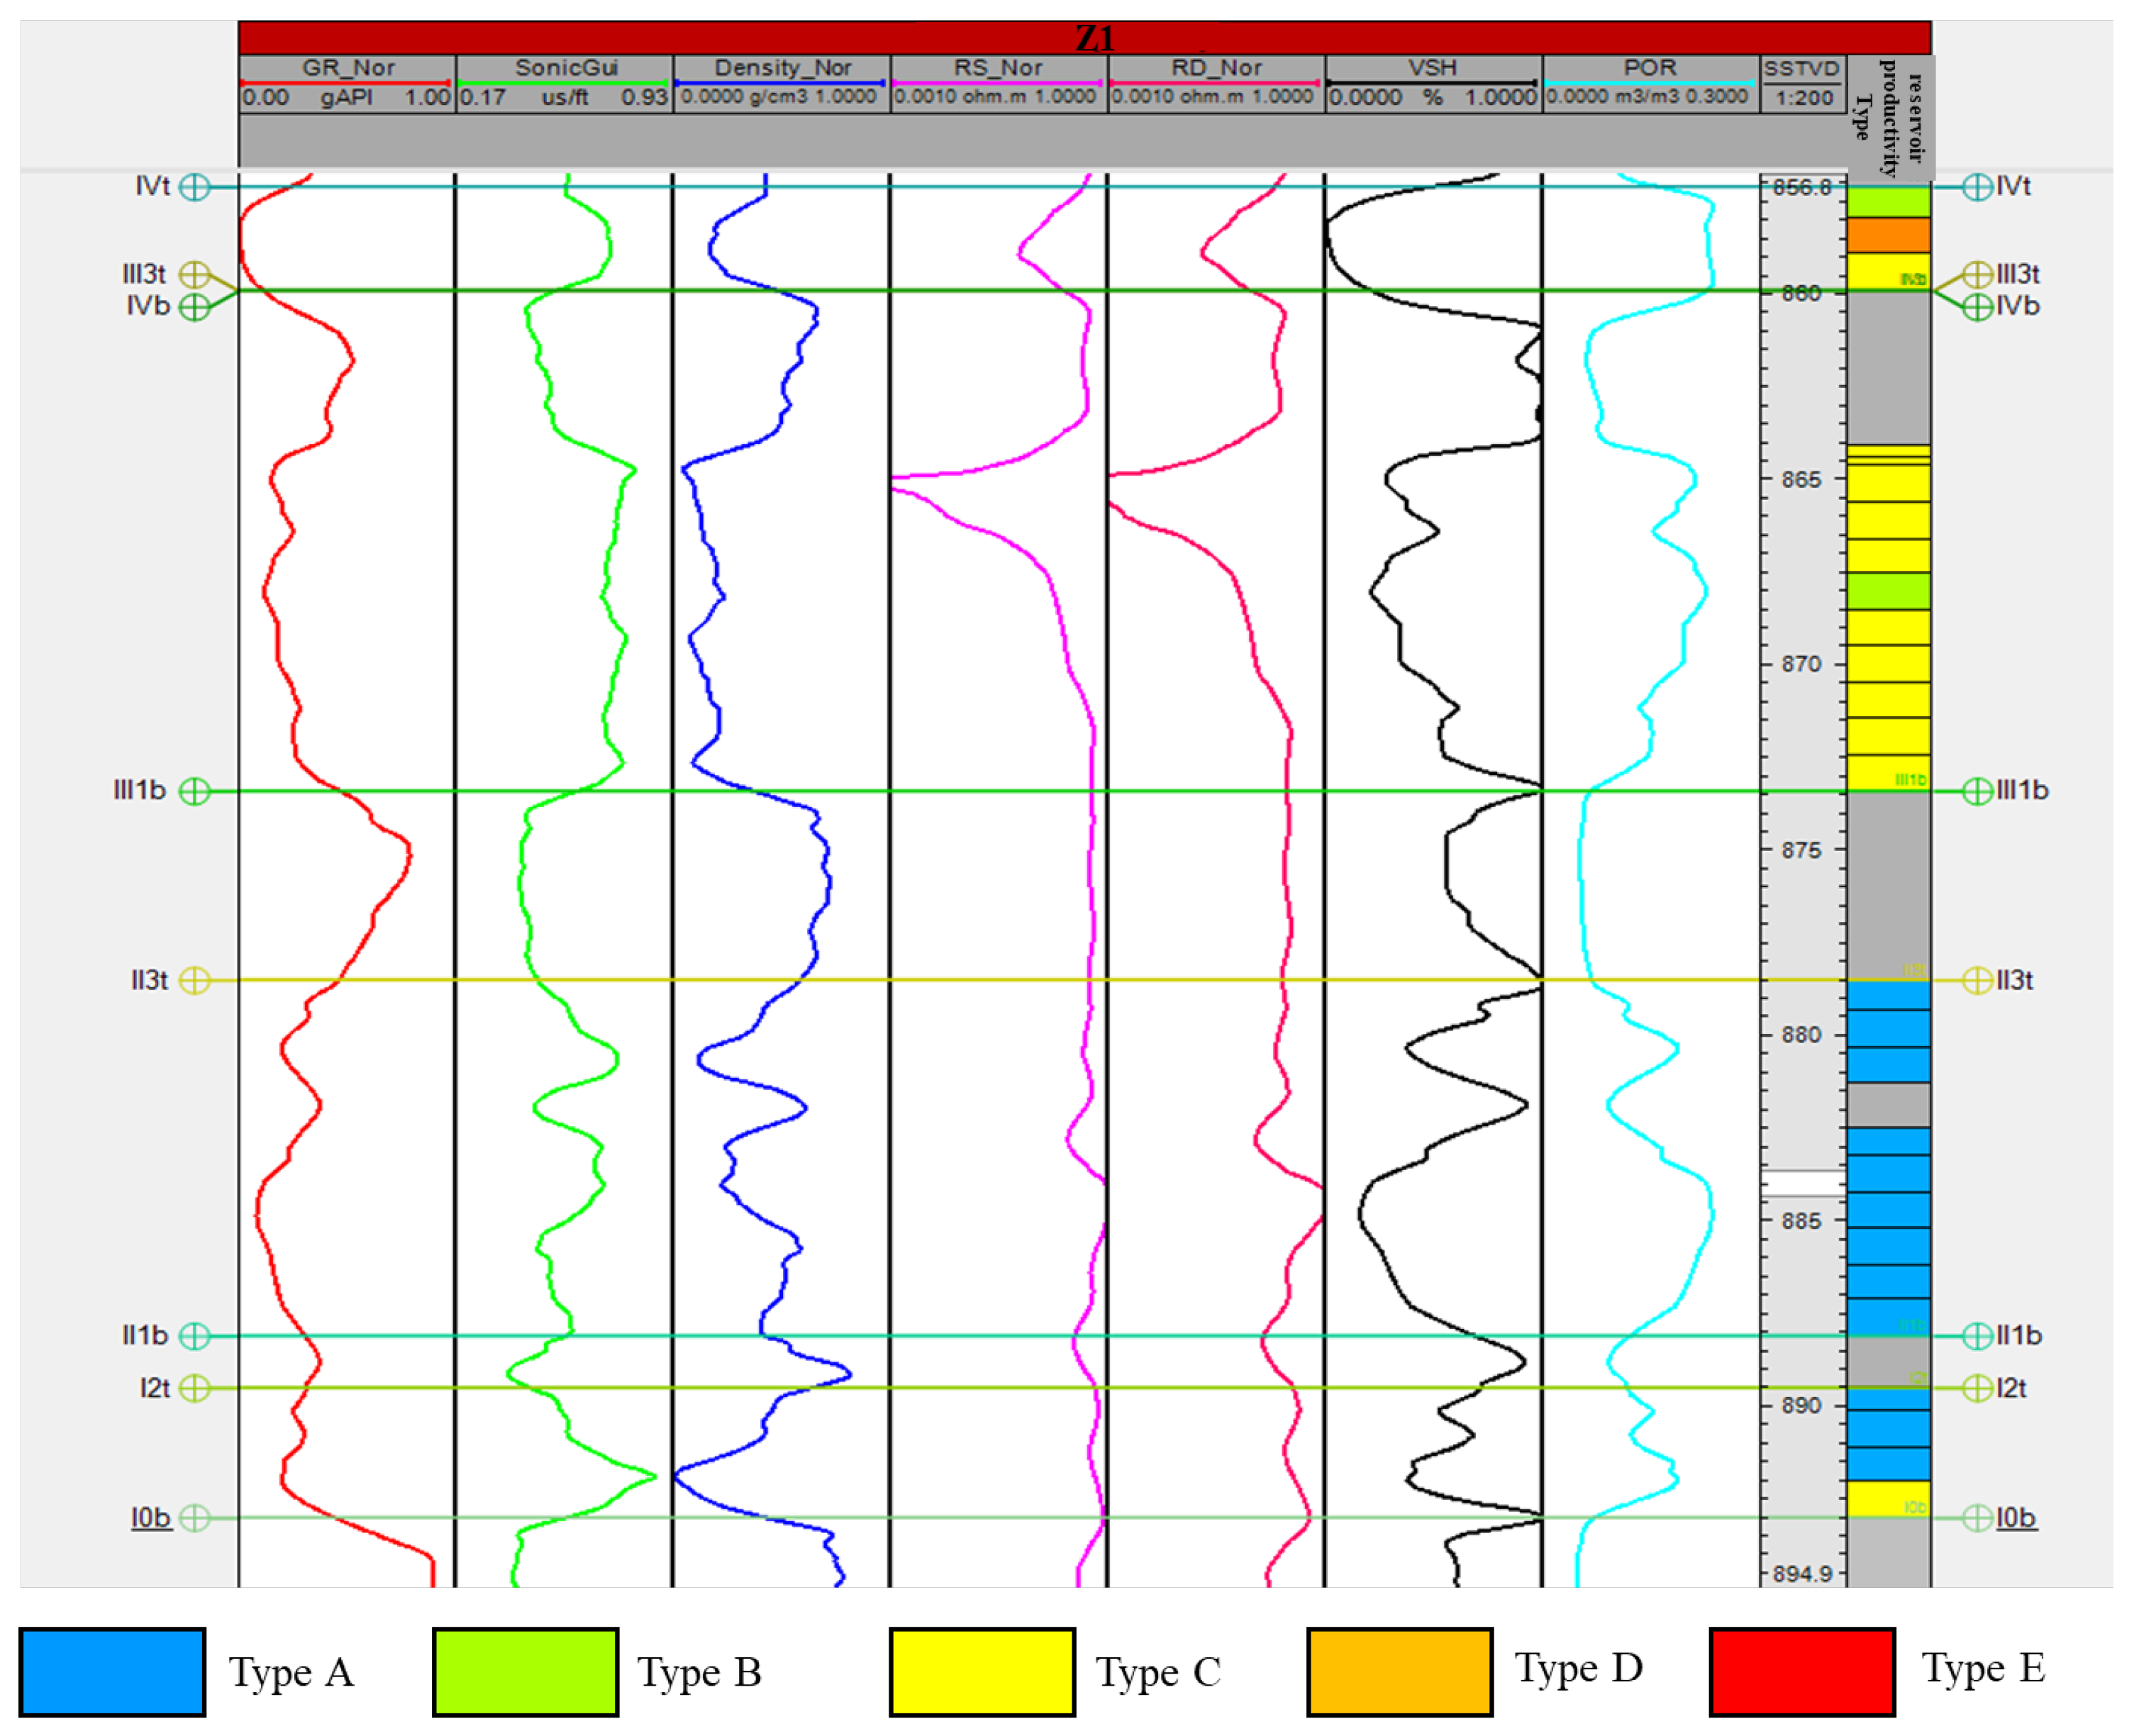Viewport: 2134px width, 1736px height.
Task: Click the left III1b marker icon
Action: tap(194, 792)
